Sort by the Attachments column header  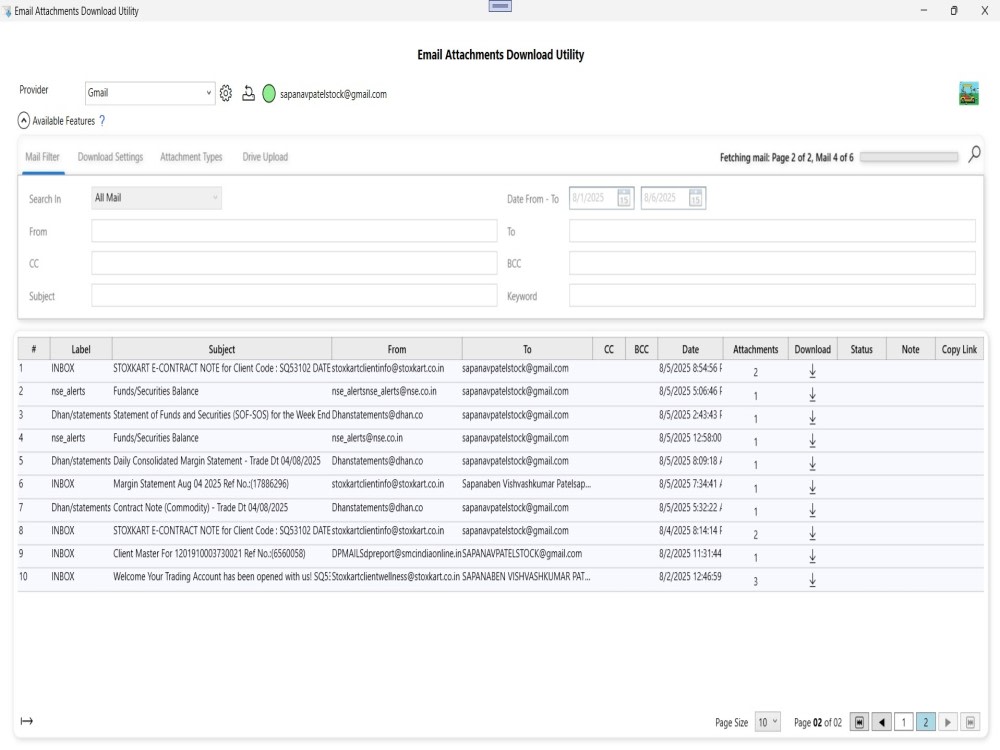pos(756,349)
